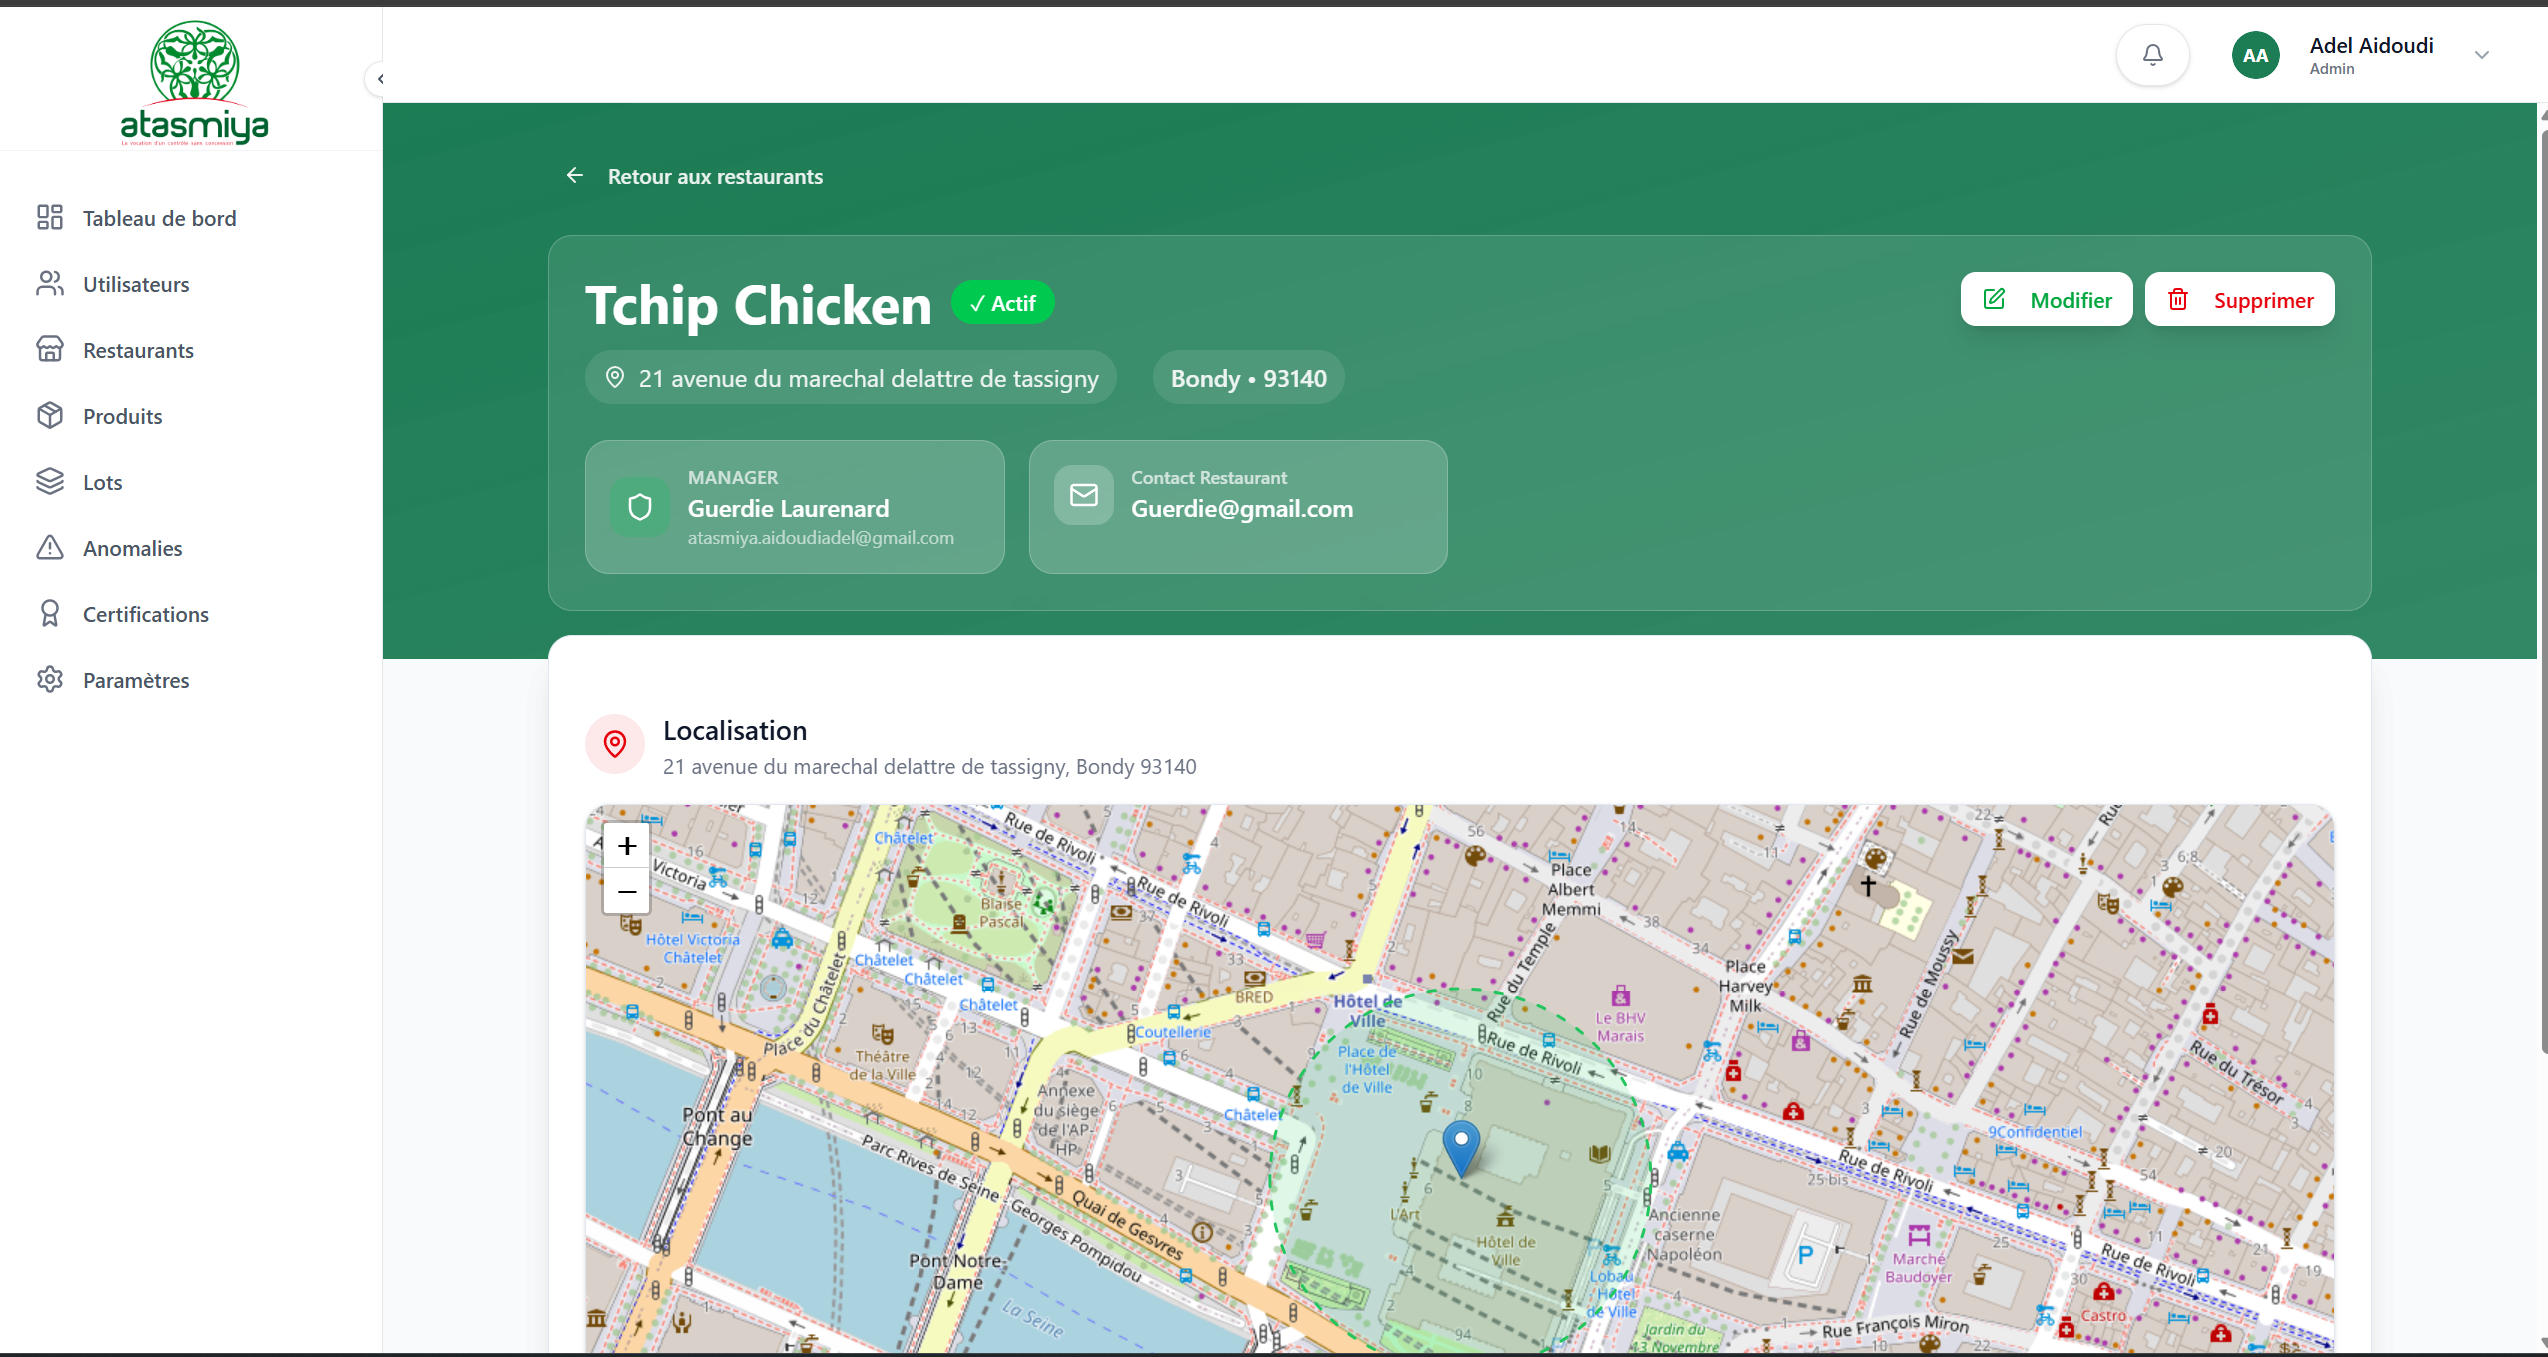Click the Restaurants storefront icon
2548x1357 pixels.
point(50,350)
